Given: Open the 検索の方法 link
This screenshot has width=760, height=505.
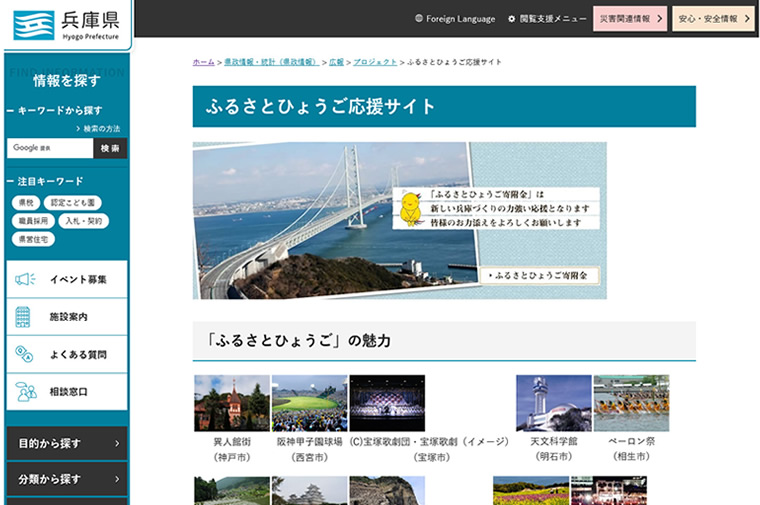Looking at the screenshot, I should coord(101,129).
